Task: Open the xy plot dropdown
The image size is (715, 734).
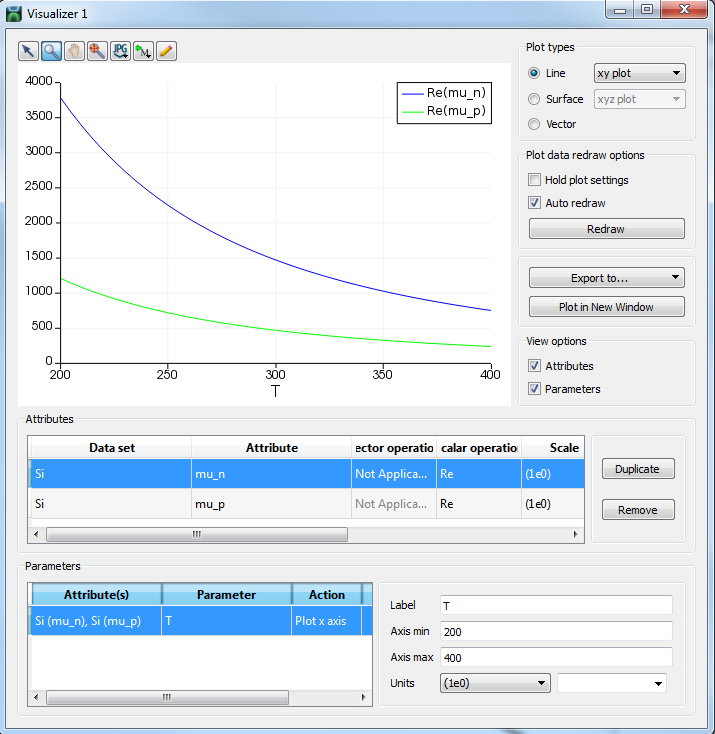Action: coord(639,73)
